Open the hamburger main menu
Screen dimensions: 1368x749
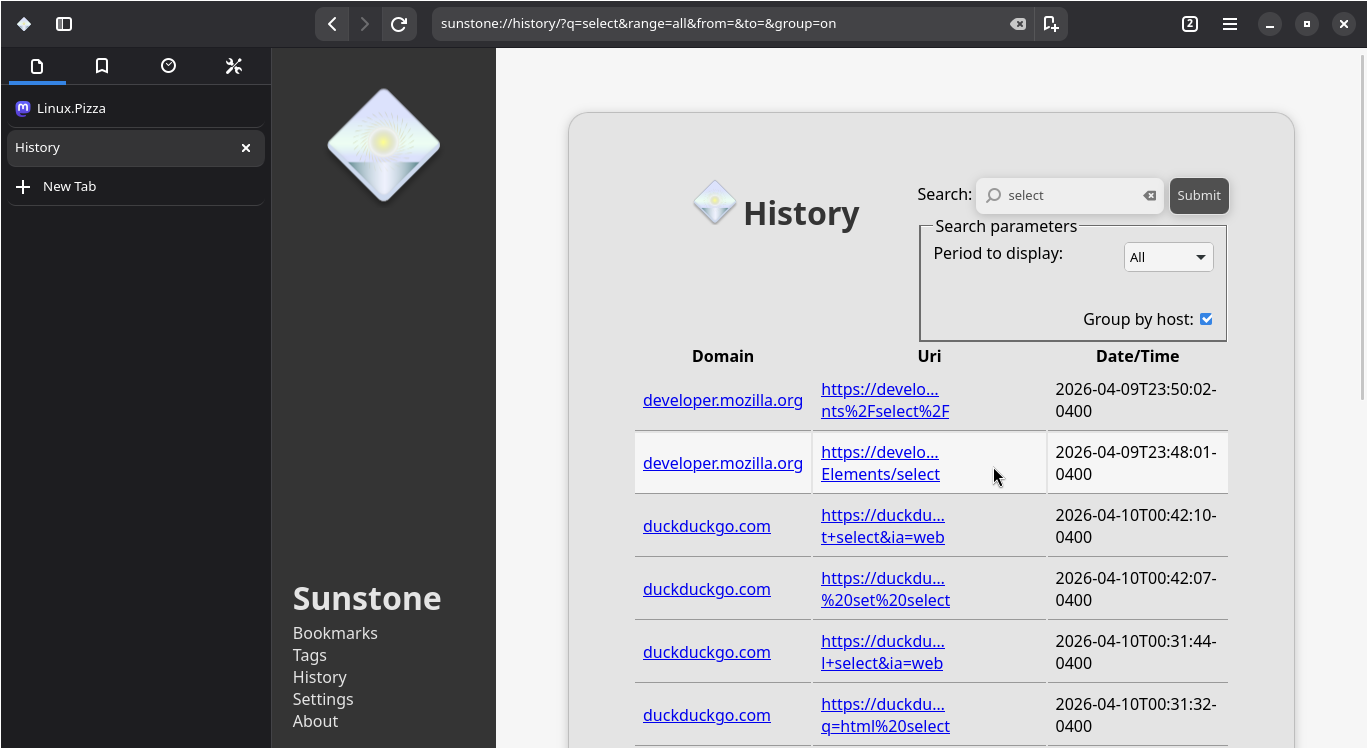tap(1230, 24)
